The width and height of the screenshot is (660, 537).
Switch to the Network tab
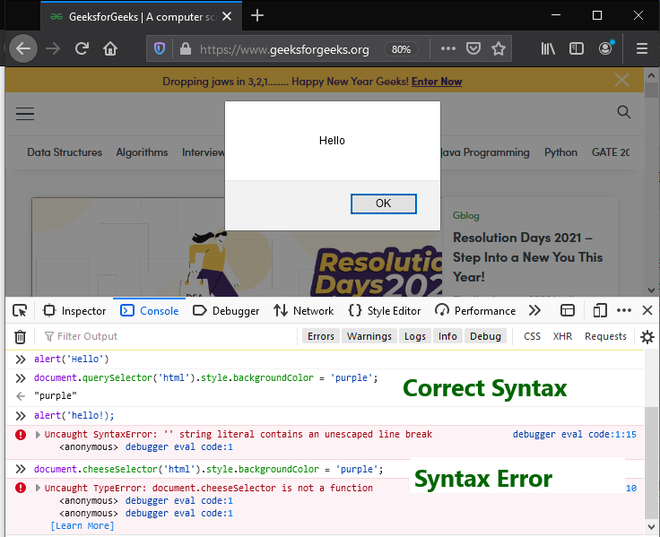[x=303, y=311]
